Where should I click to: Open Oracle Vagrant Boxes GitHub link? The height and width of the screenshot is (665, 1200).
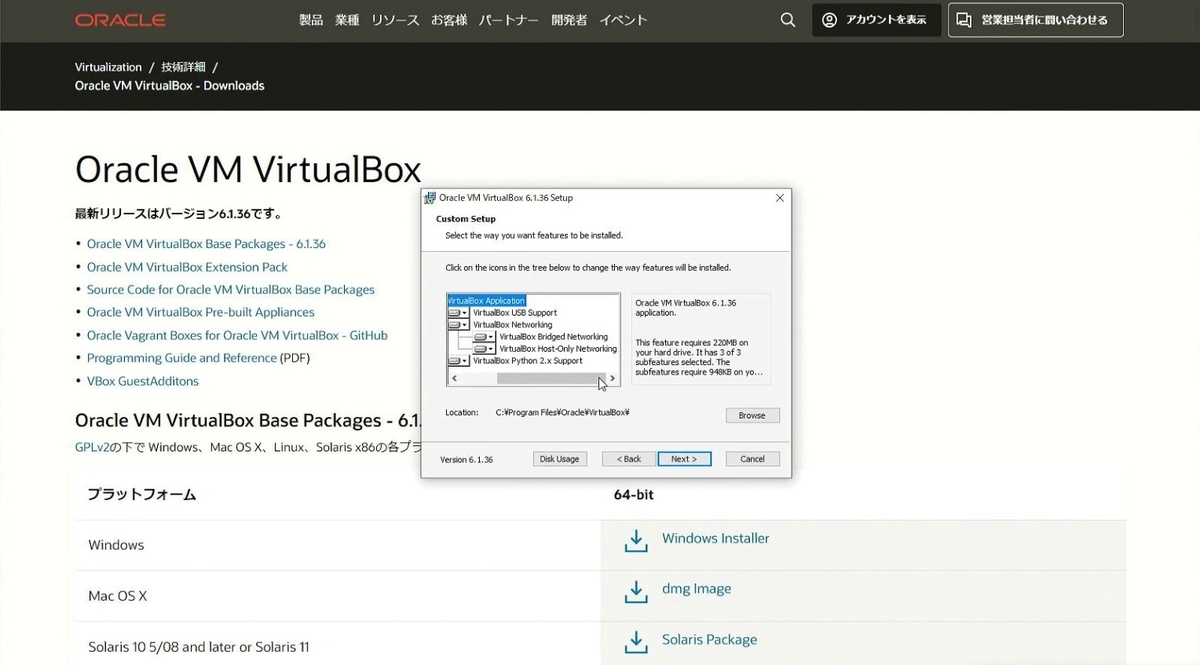[x=237, y=335]
